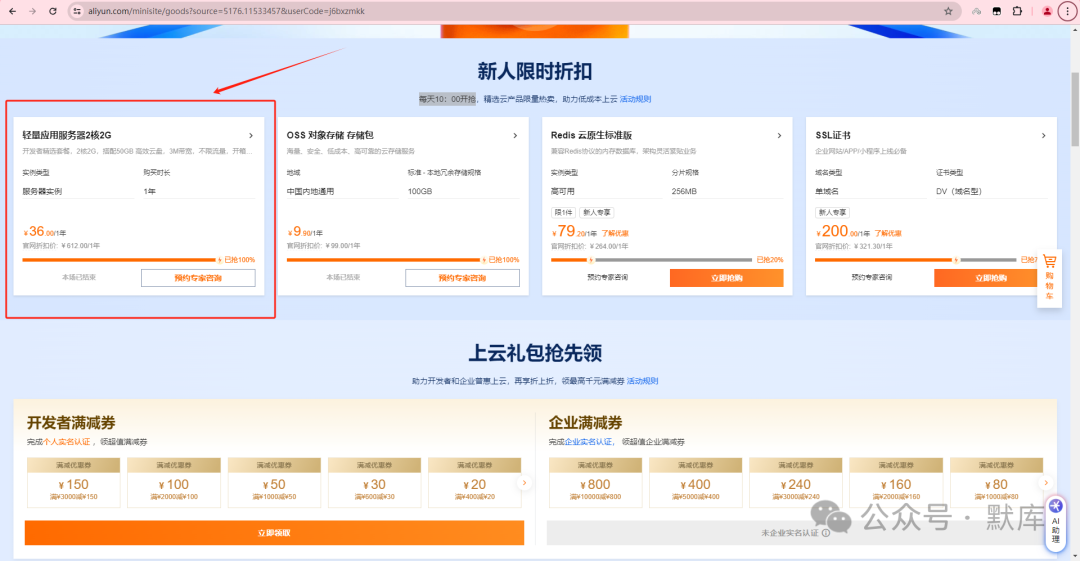Click 立即抢购 on the Redis card
Screen dimensions: 1080x561
tap(727, 278)
